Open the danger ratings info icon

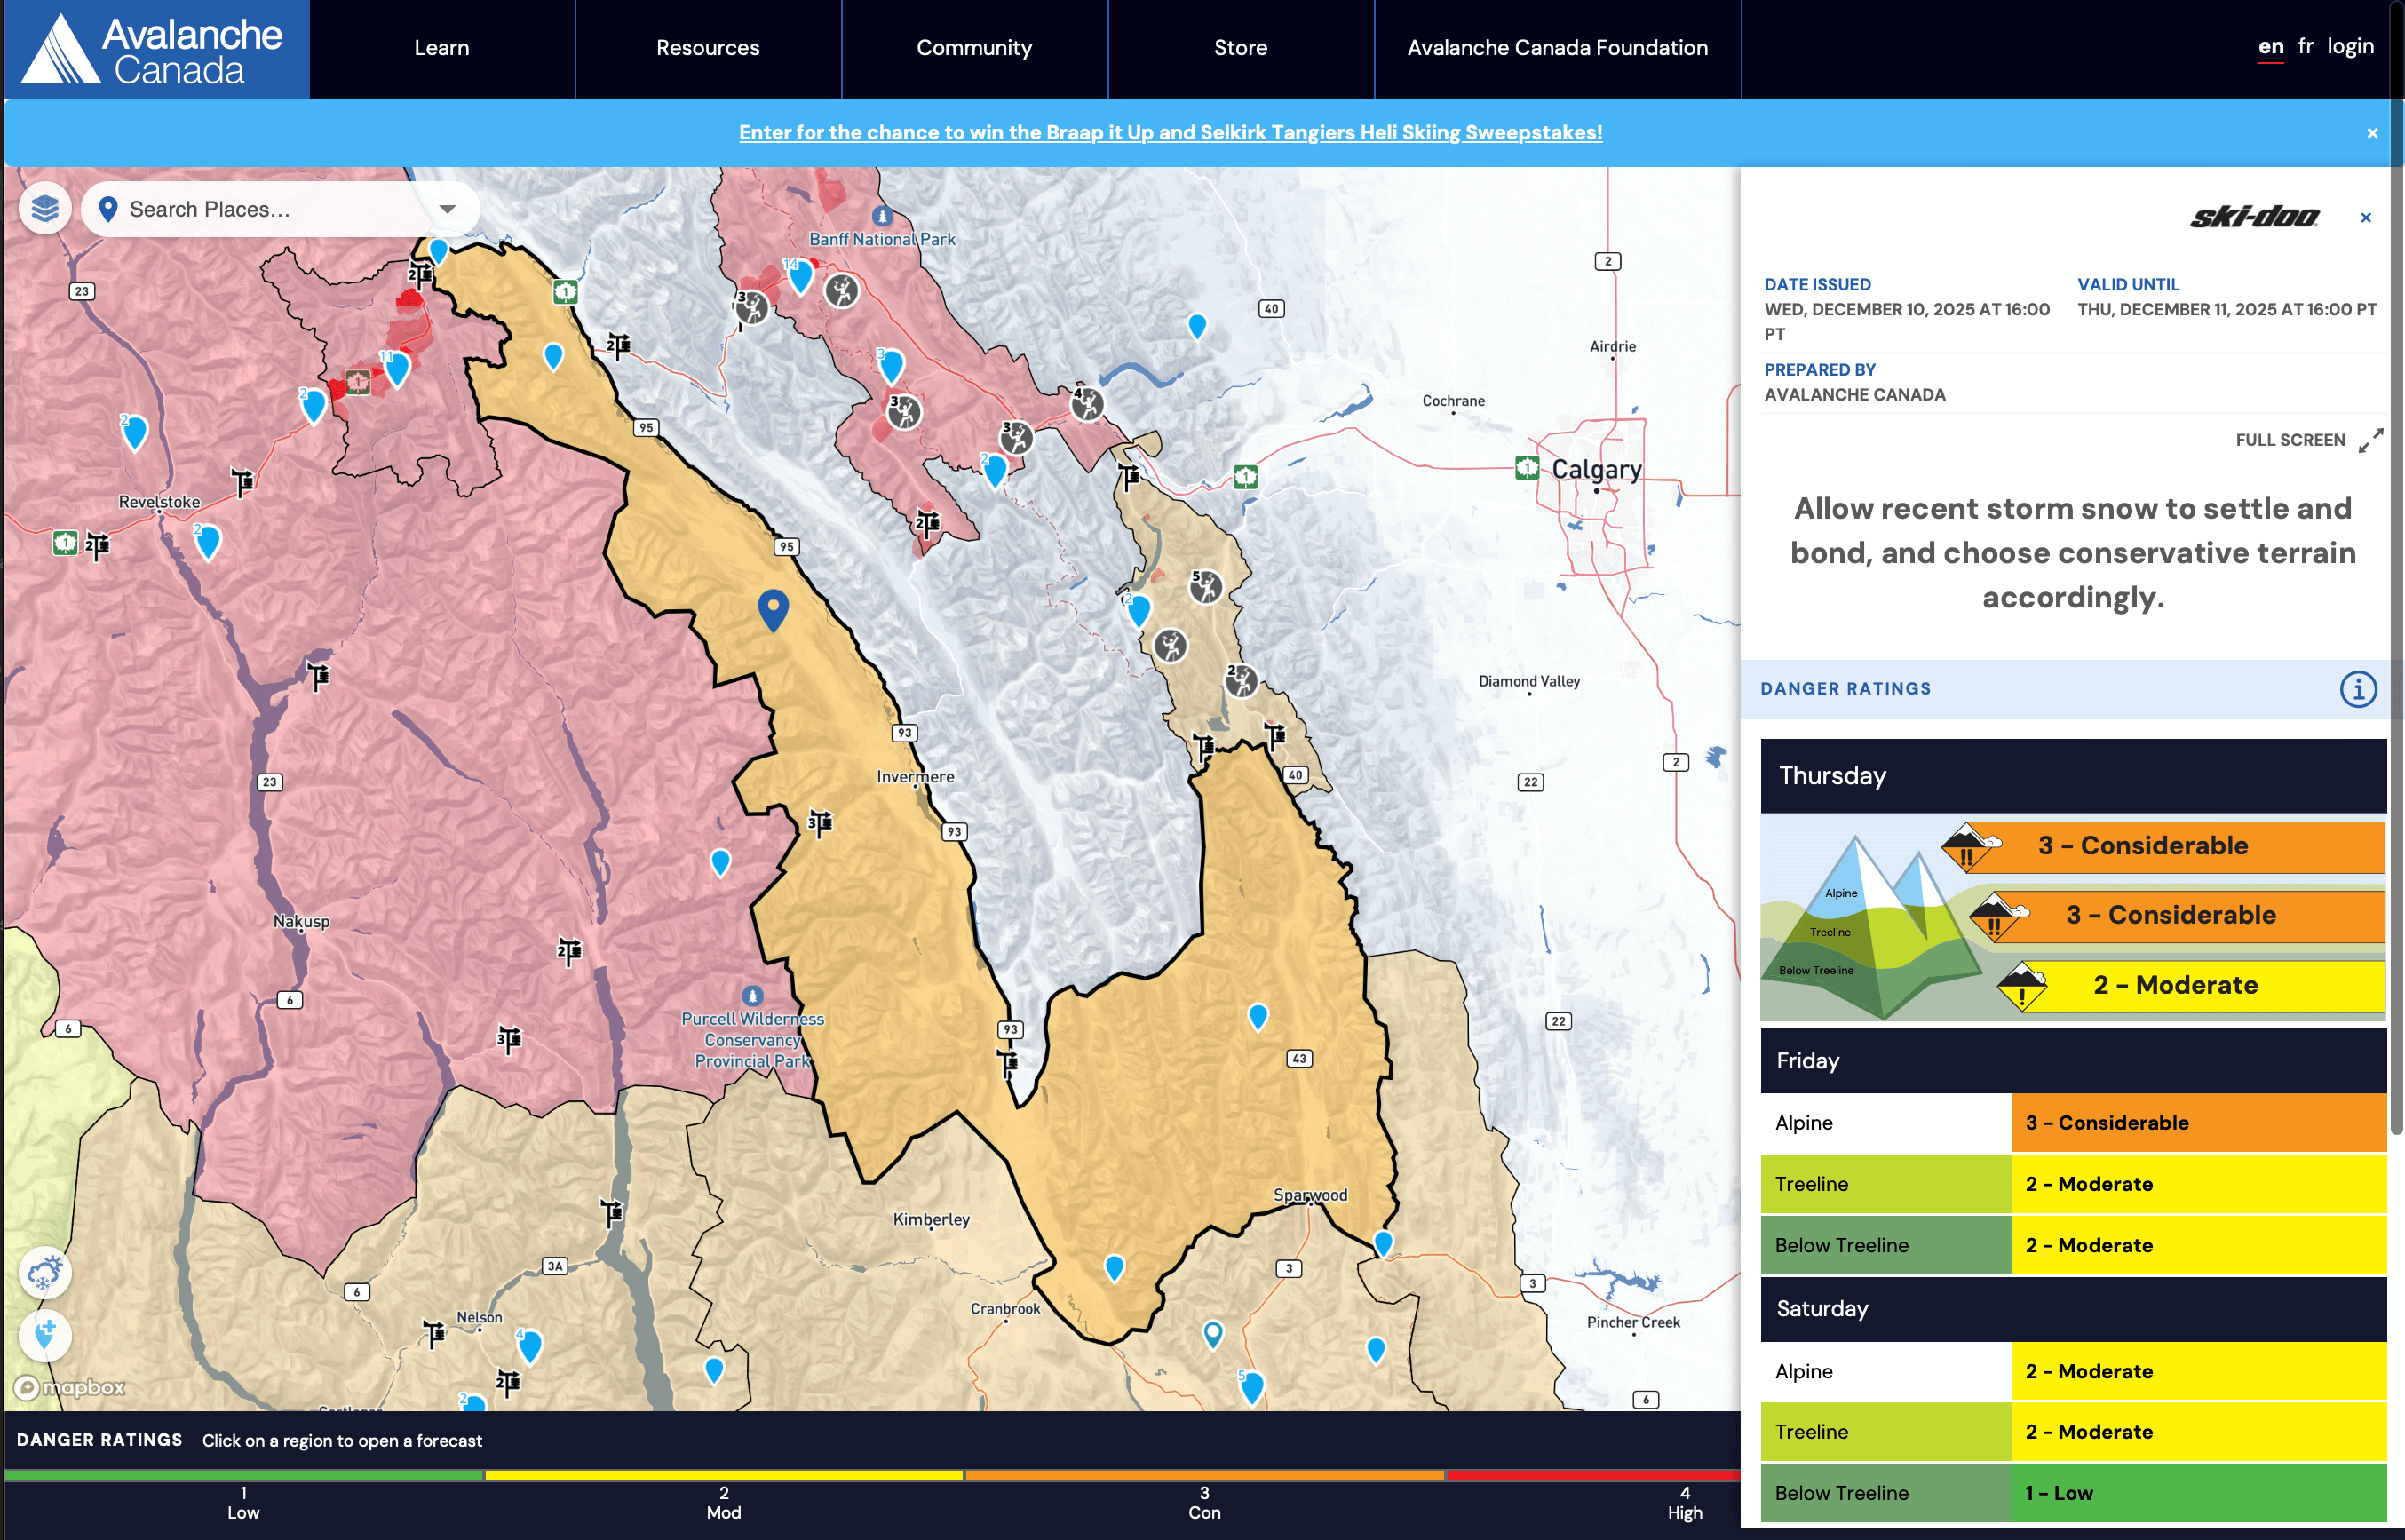2357,689
